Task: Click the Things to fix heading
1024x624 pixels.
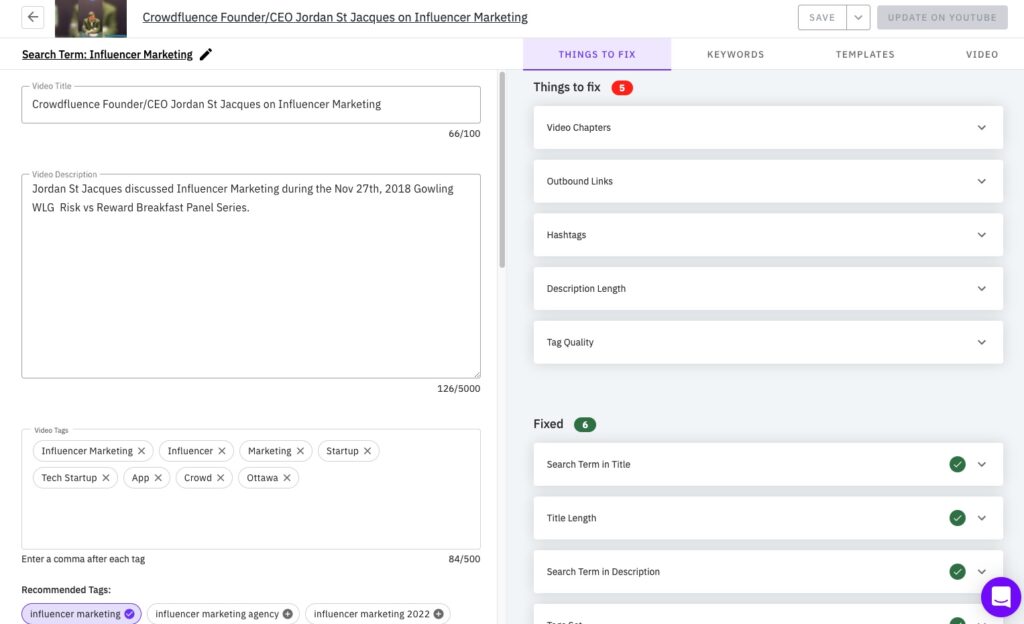Action: tap(567, 87)
